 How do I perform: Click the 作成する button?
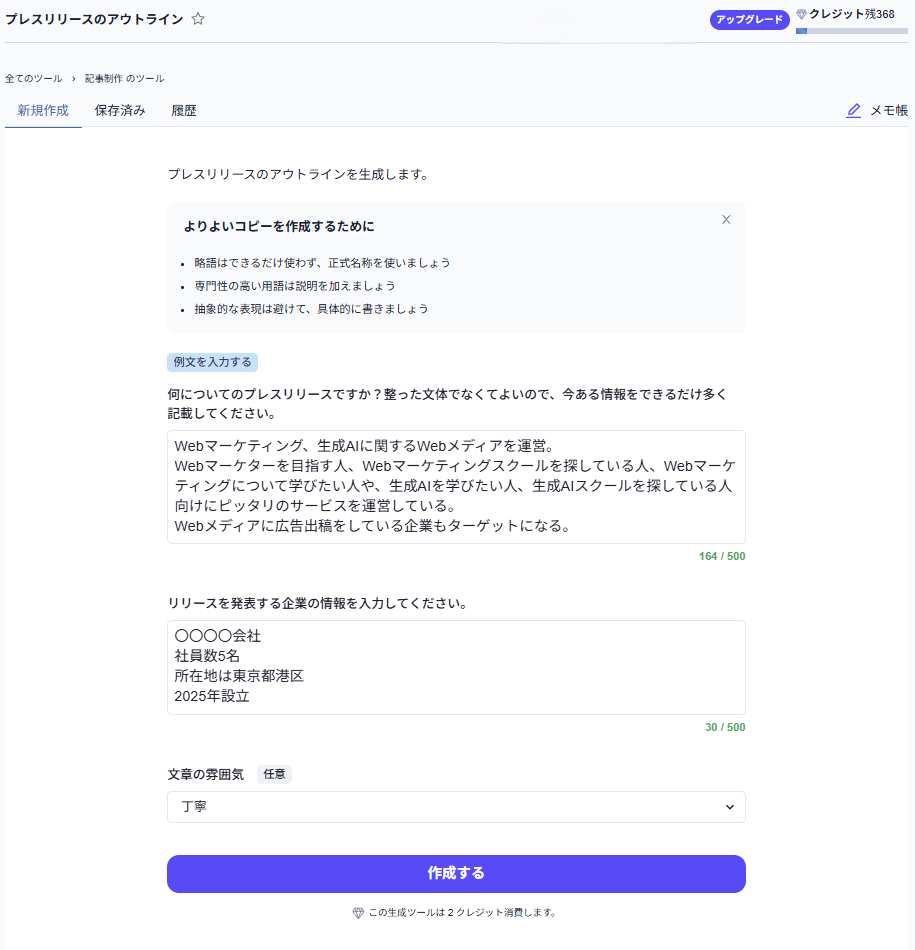coord(456,874)
